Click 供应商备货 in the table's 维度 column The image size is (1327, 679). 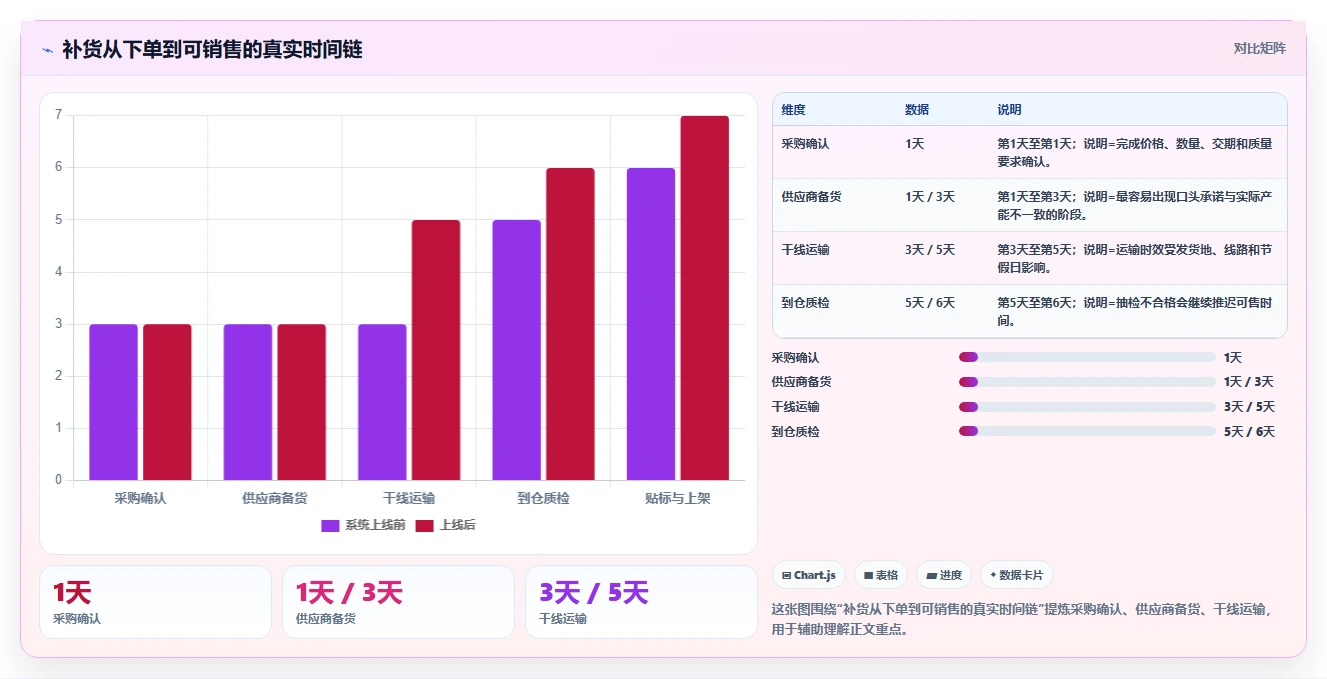point(812,197)
